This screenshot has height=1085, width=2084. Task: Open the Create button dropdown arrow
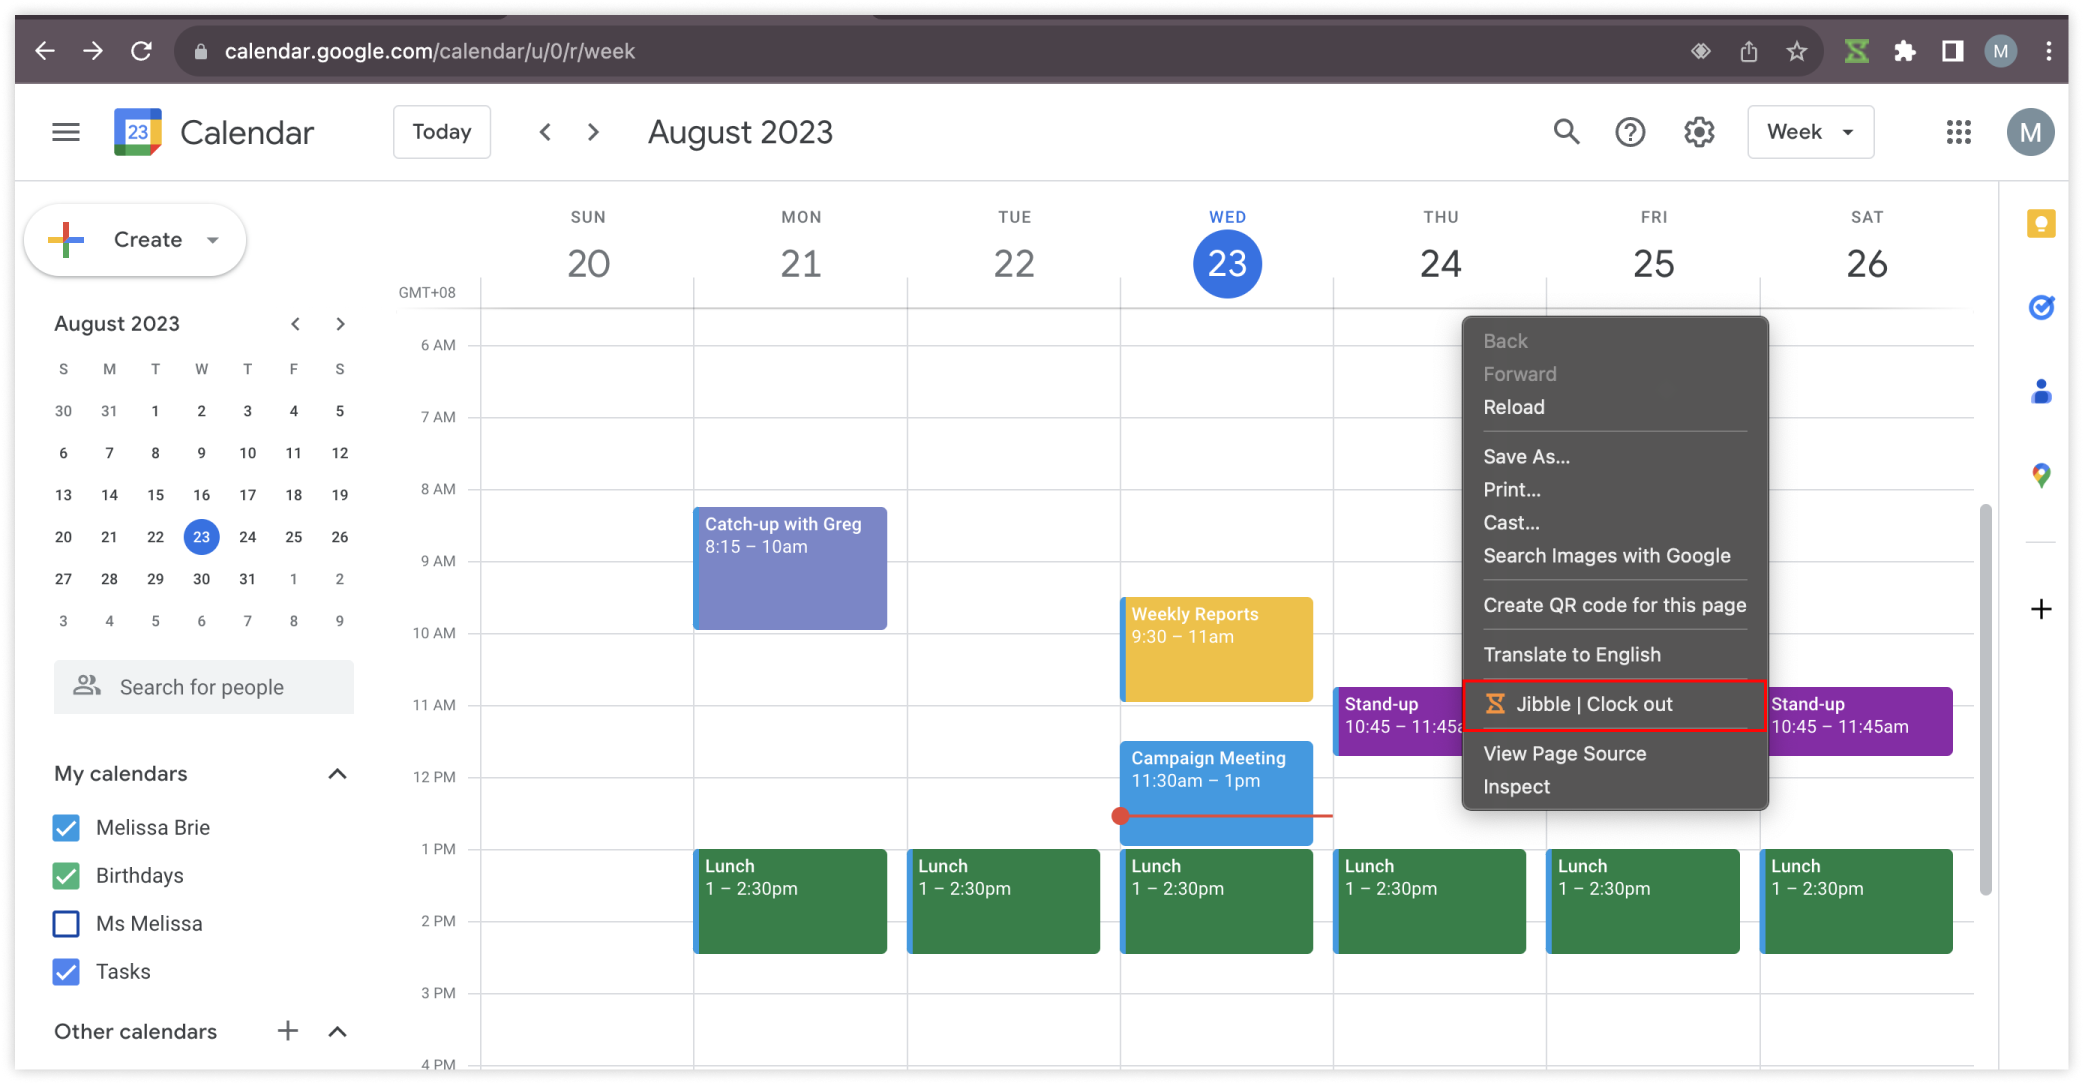click(x=212, y=240)
